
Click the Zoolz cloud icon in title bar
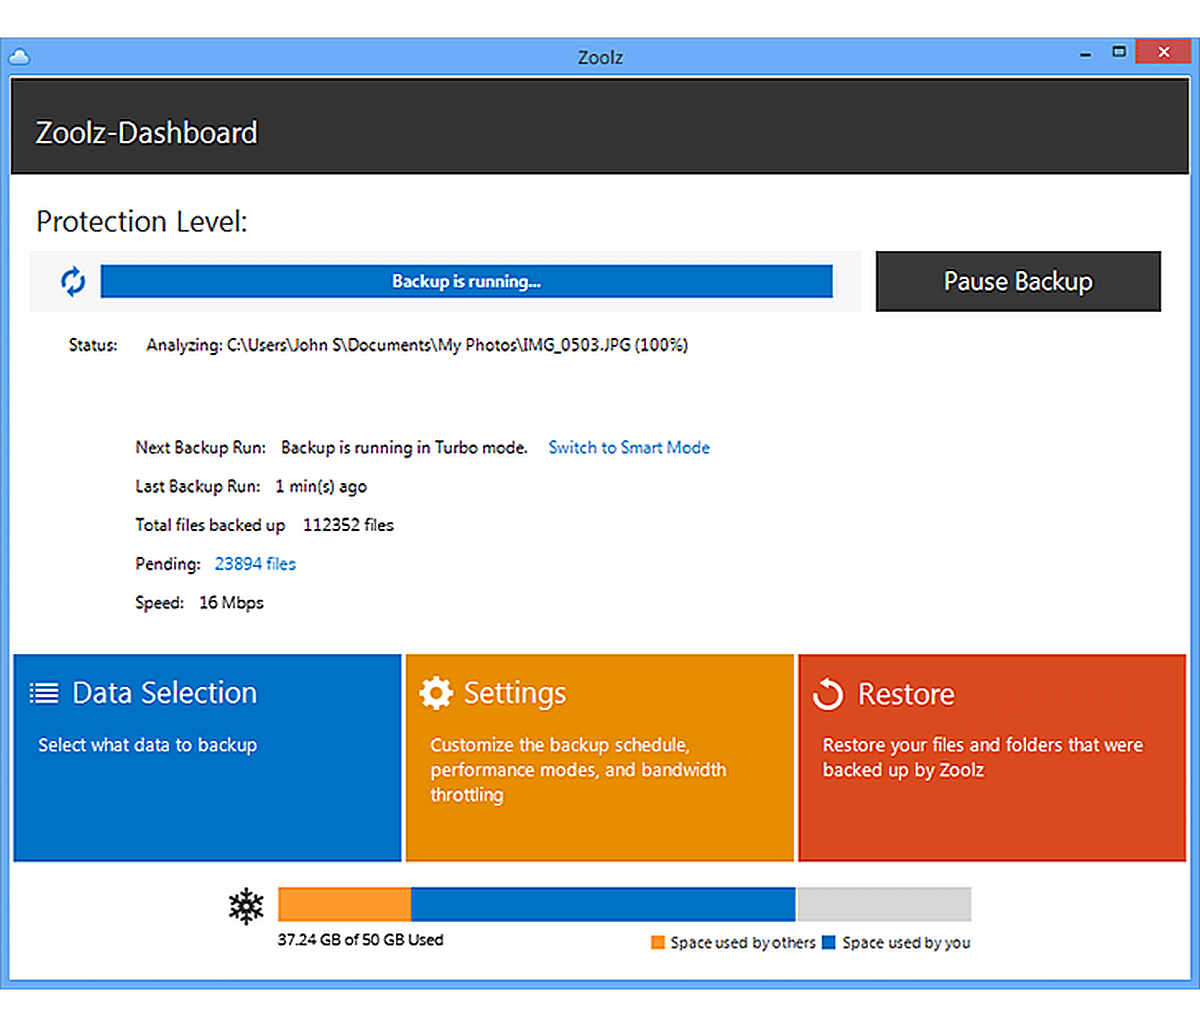[x=18, y=56]
